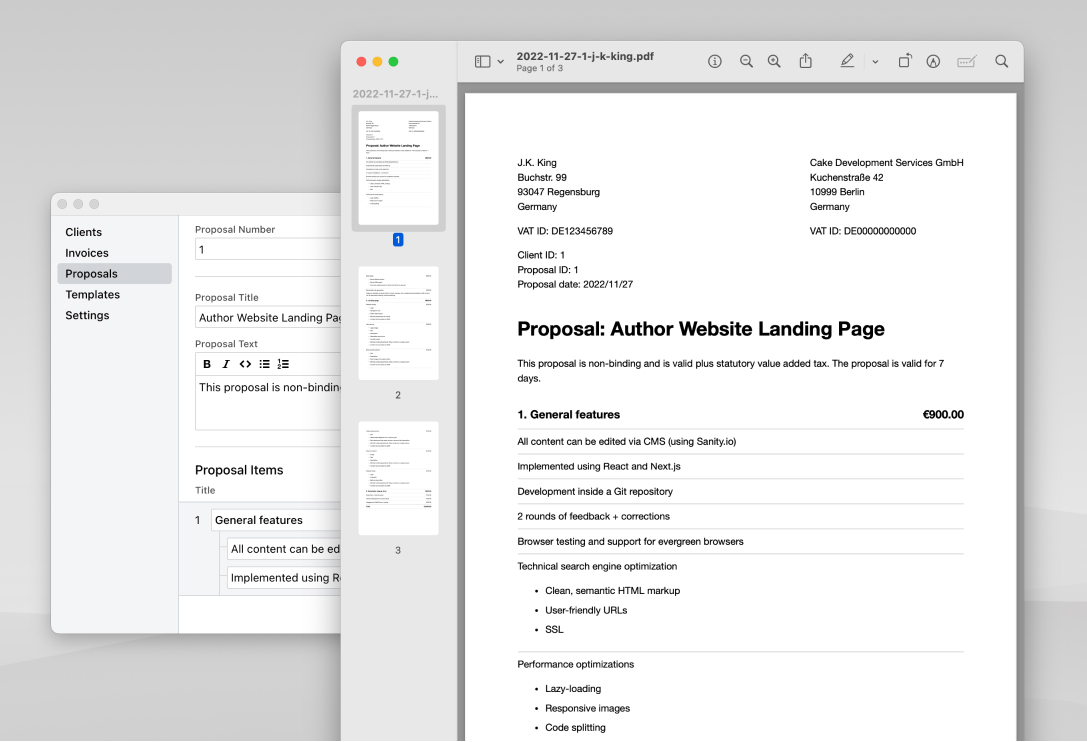Activate the Markup pencil tool
This screenshot has height=742, width=1087.
(847, 61)
